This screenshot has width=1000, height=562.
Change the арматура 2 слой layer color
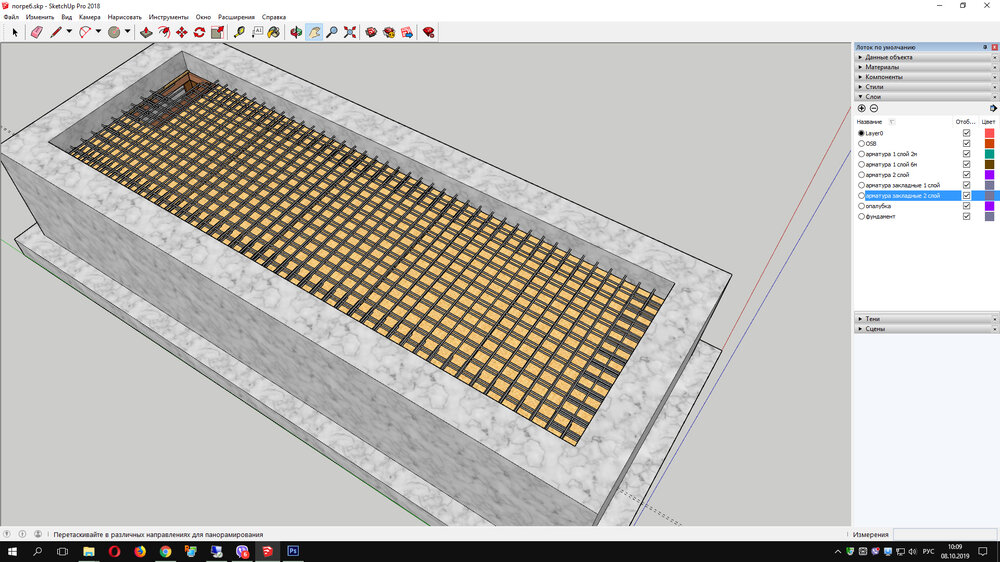pyautogui.click(x=989, y=175)
